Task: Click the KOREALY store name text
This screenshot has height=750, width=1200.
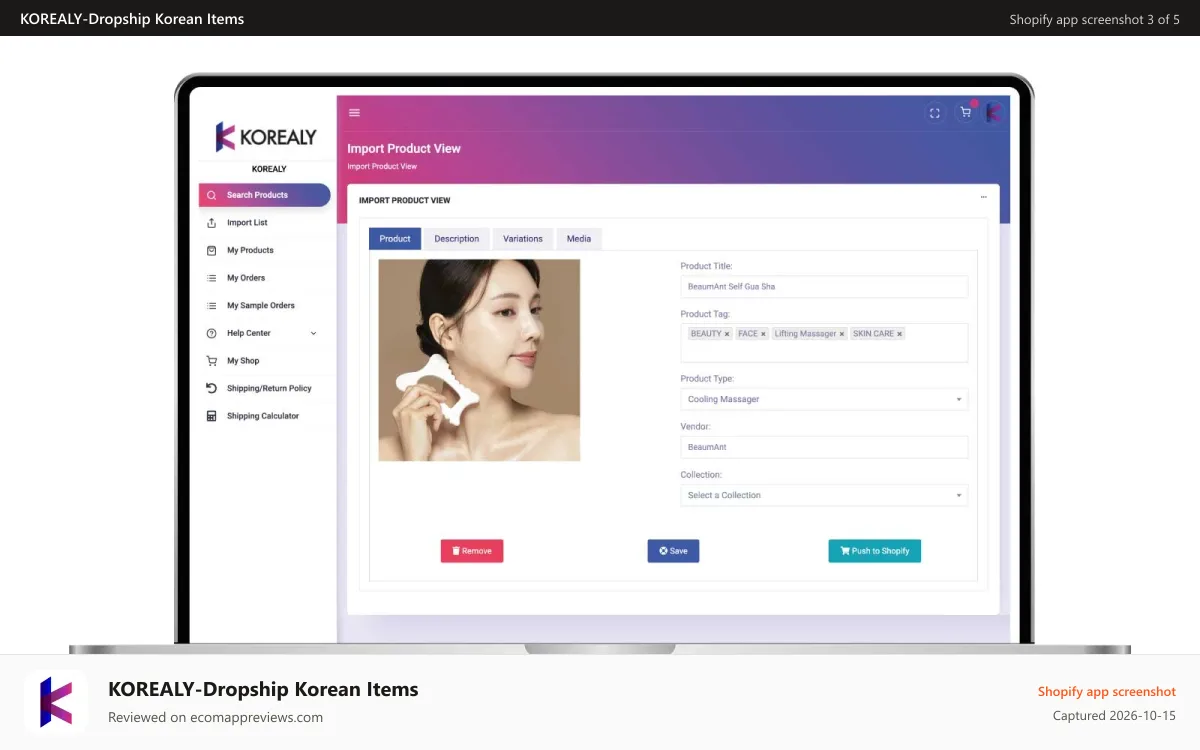Action: coord(269,169)
